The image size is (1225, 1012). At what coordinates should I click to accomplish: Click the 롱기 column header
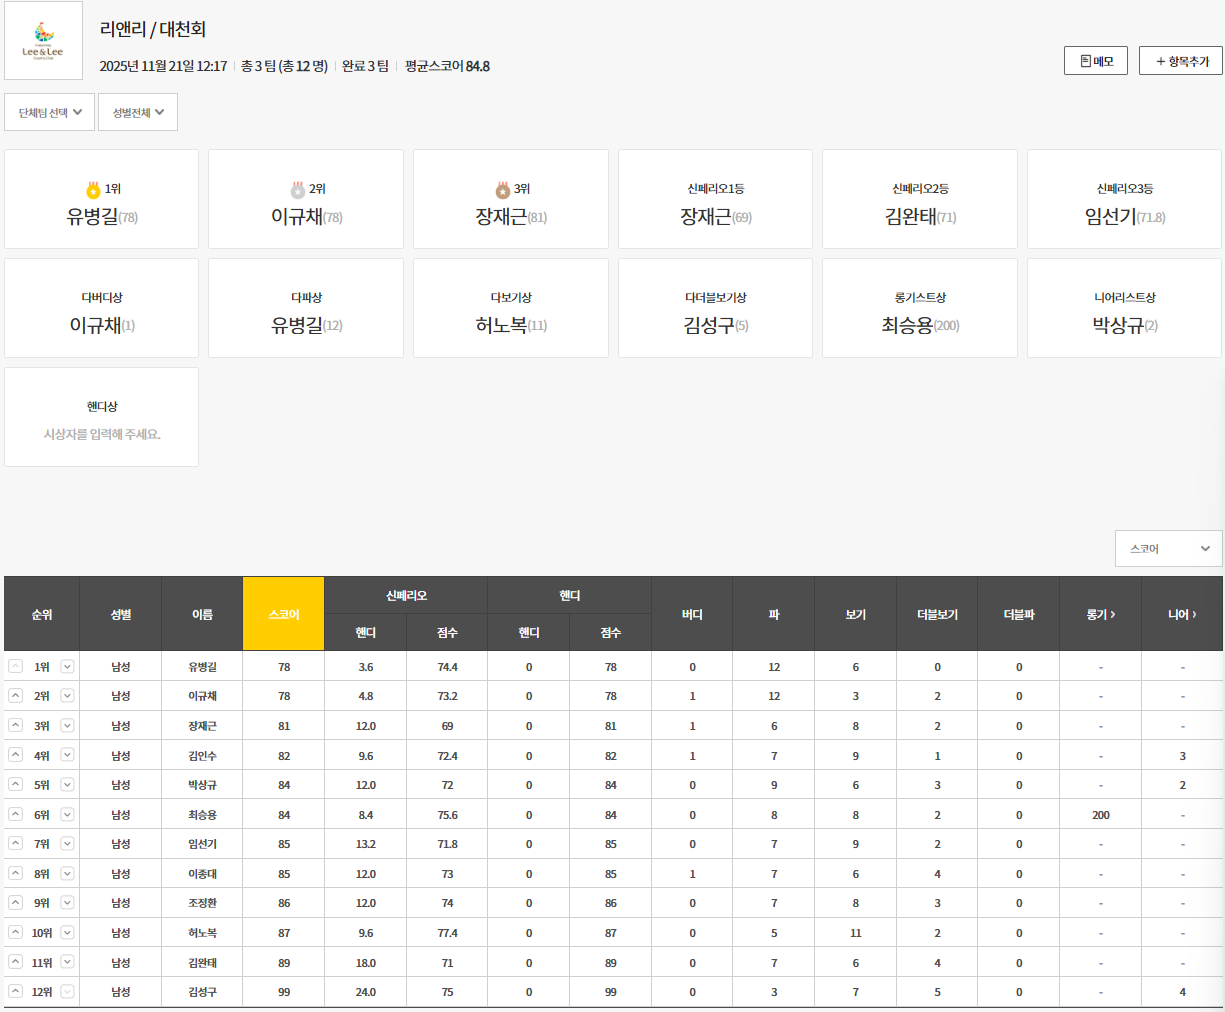[1100, 614]
